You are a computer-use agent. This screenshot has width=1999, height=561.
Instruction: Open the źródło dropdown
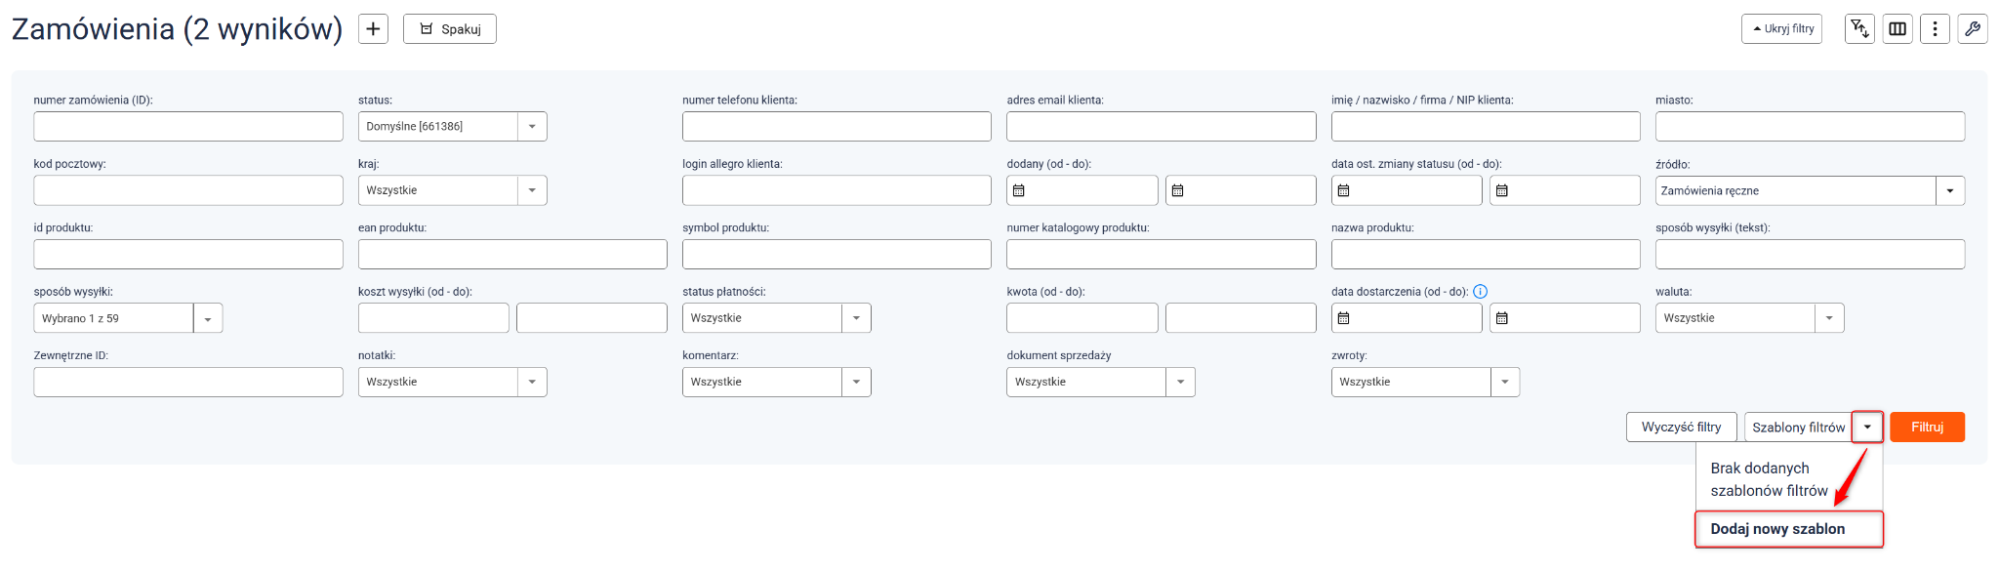click(1949, 191)
